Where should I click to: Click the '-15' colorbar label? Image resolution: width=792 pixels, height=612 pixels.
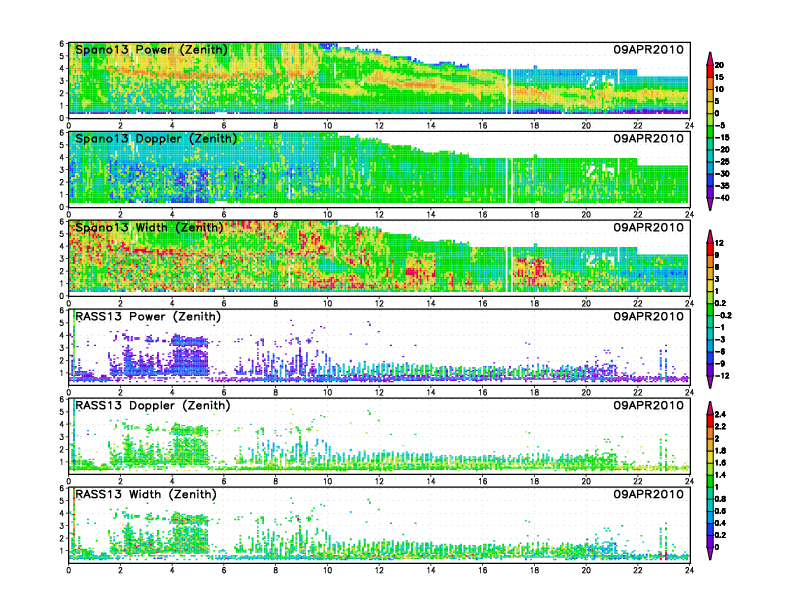(x=722, y=137)
